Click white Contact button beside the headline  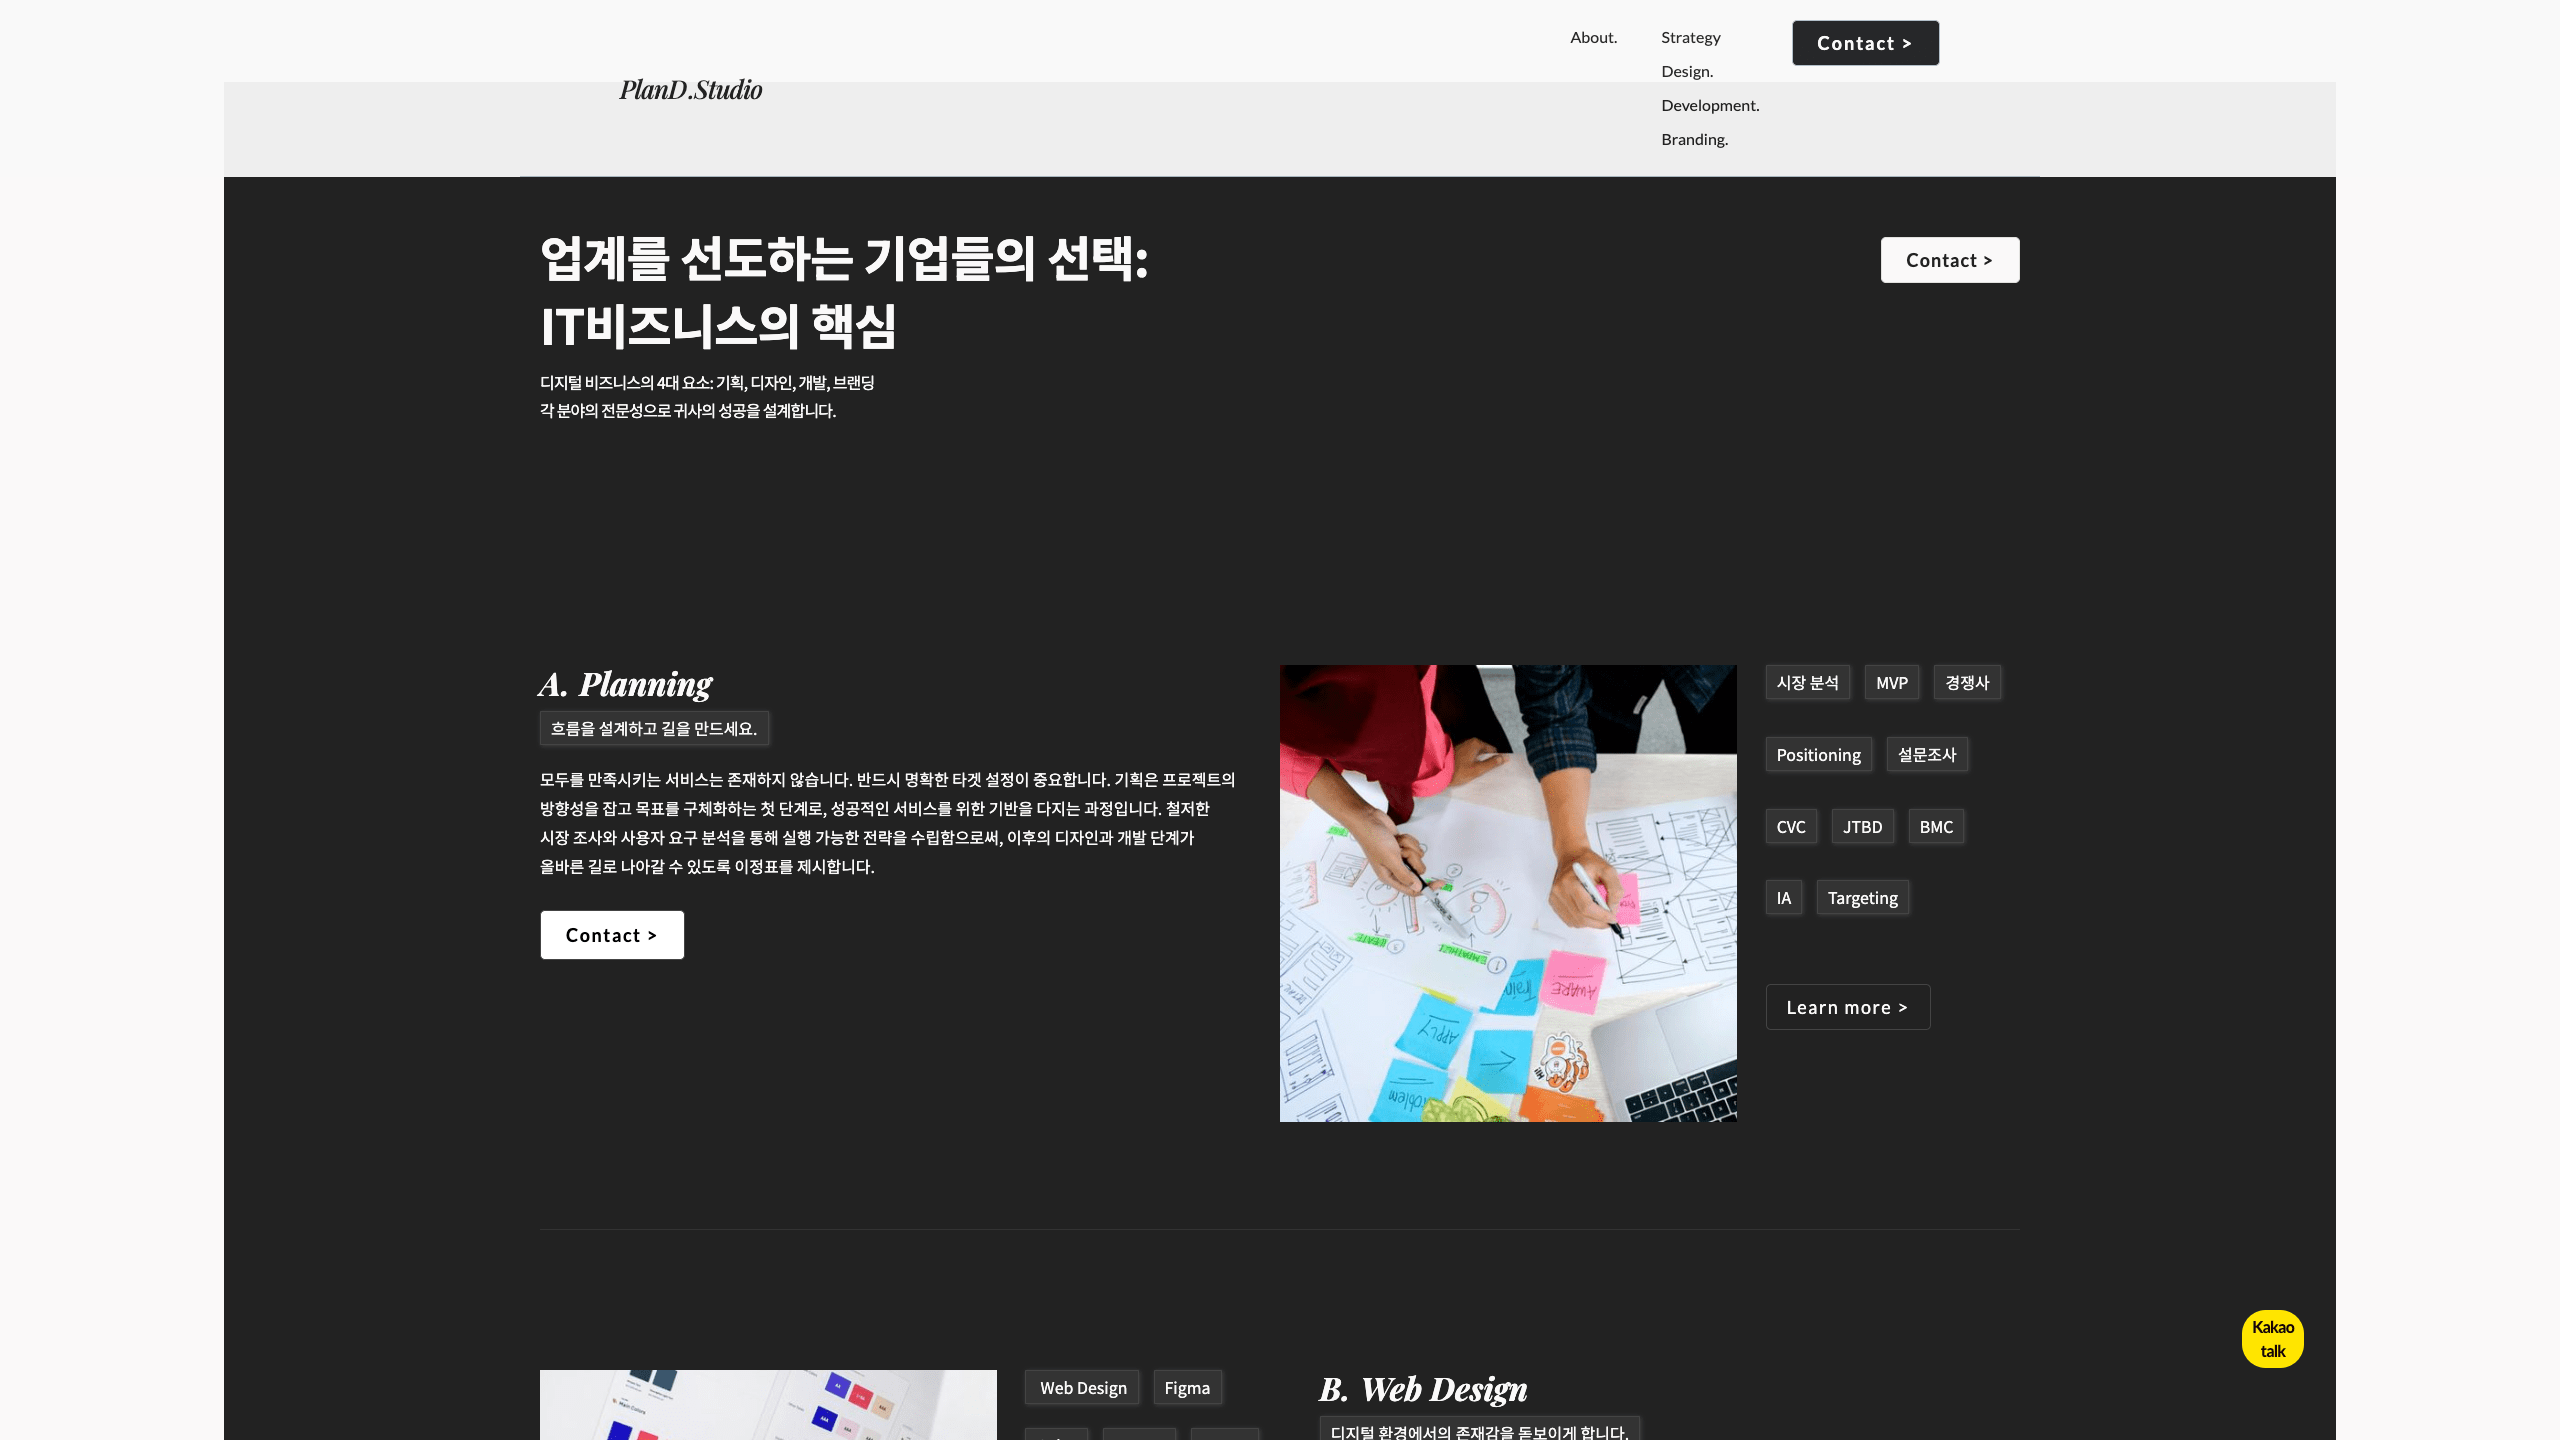coord(1949,260)
